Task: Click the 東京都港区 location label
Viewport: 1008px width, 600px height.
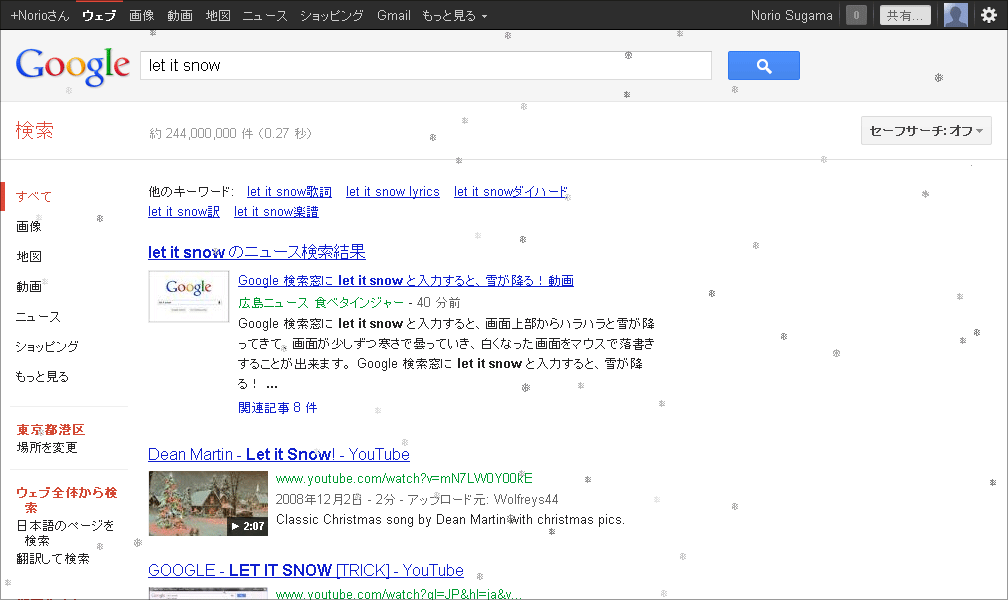Action: coord(51,430)
